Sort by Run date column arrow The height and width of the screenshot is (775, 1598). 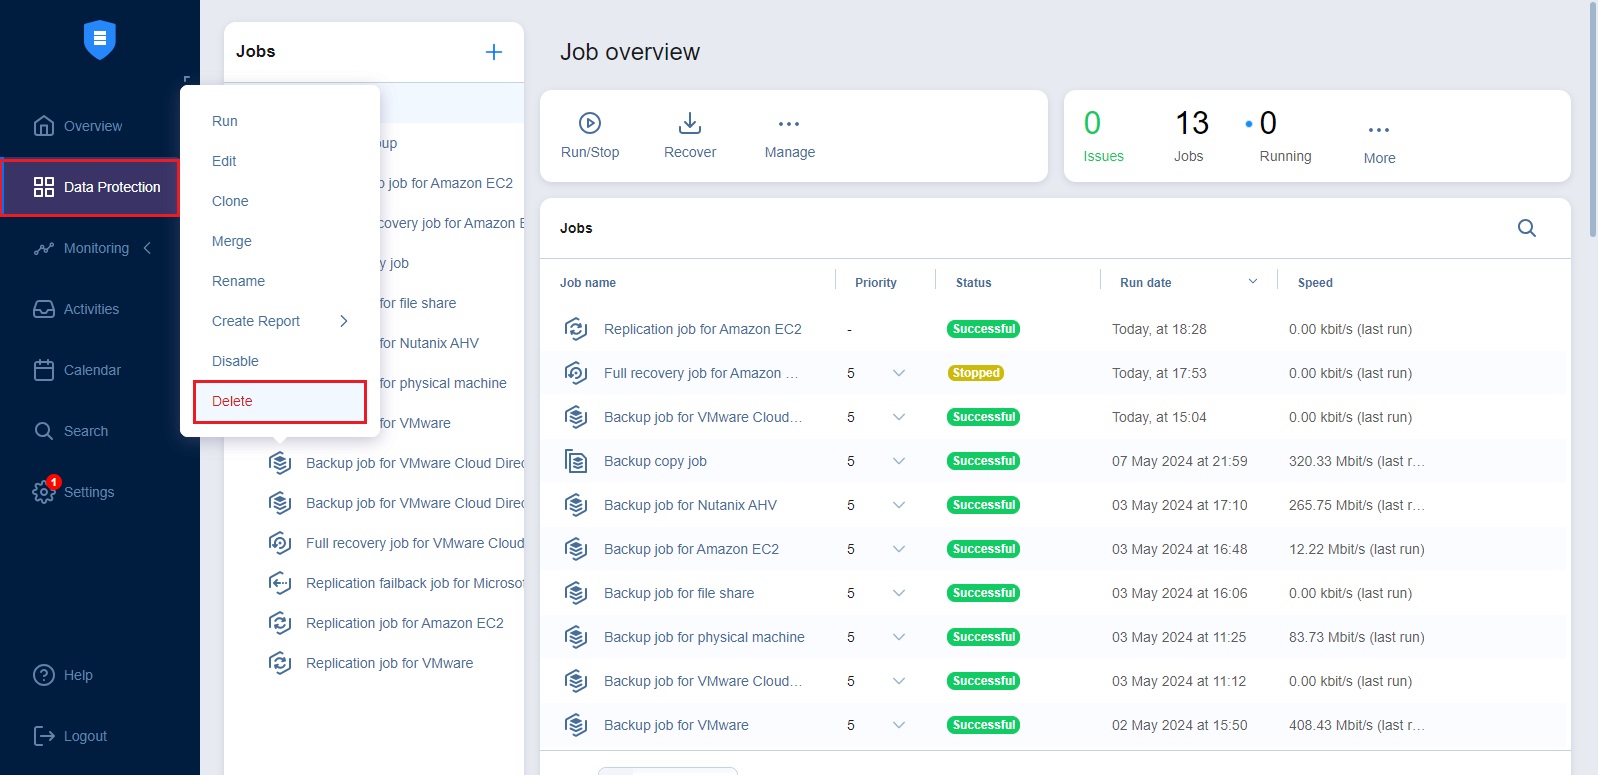coord(1253,282)
